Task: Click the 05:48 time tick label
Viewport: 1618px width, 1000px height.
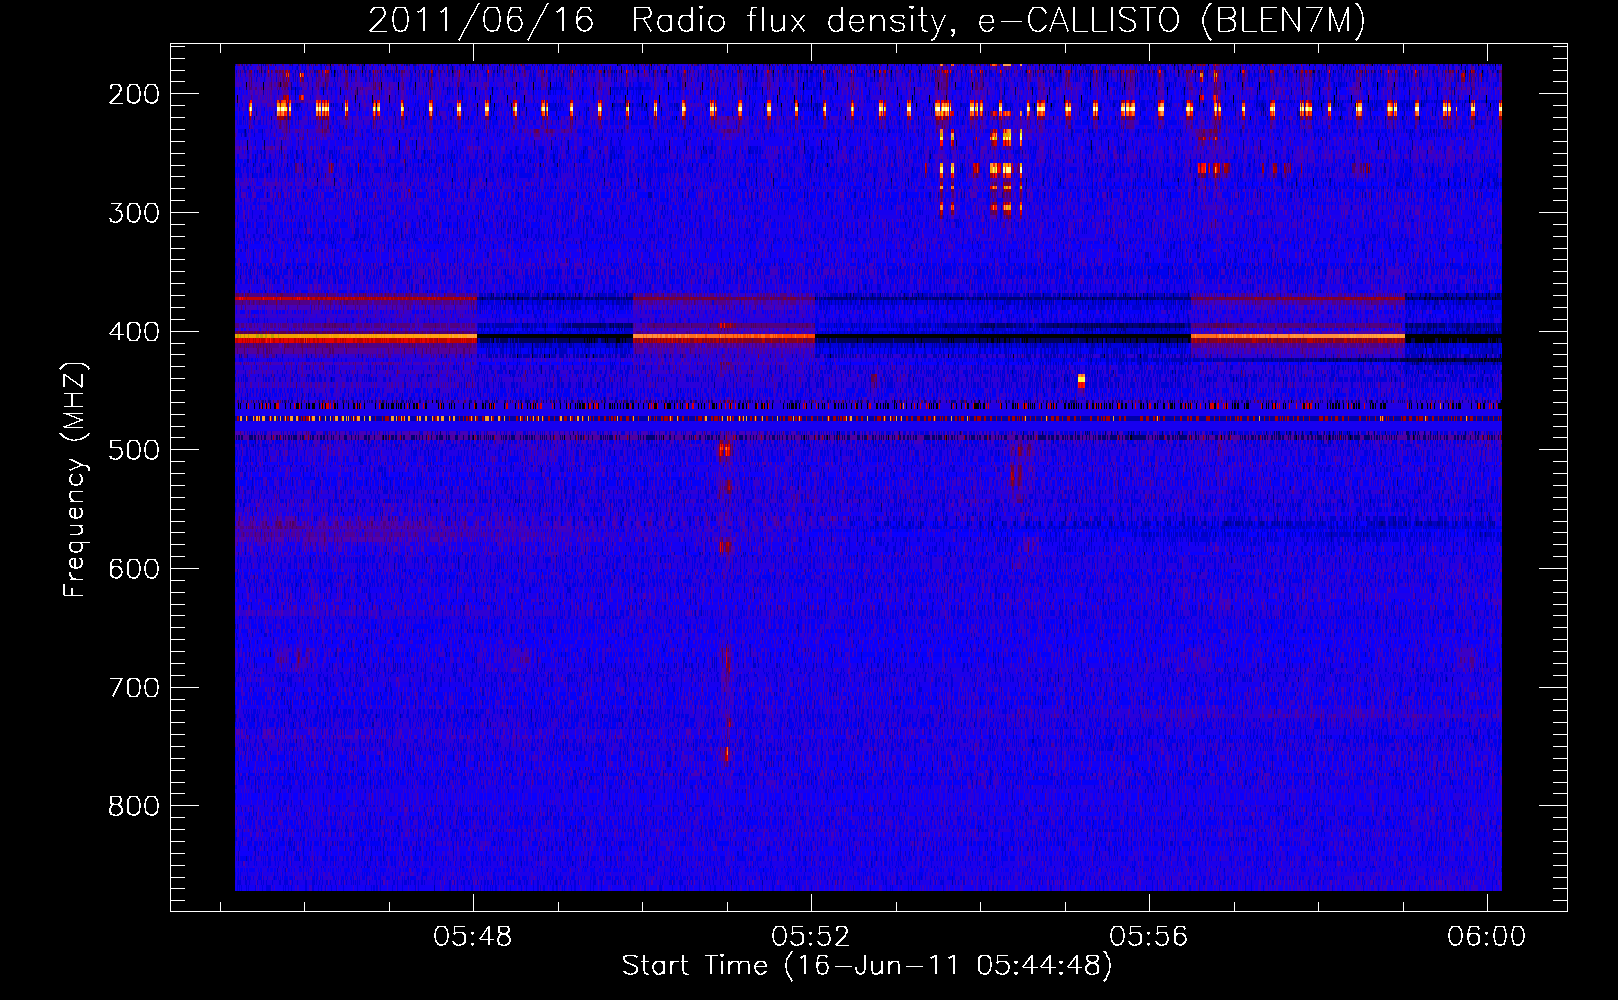Action: (x=472, y=936)
